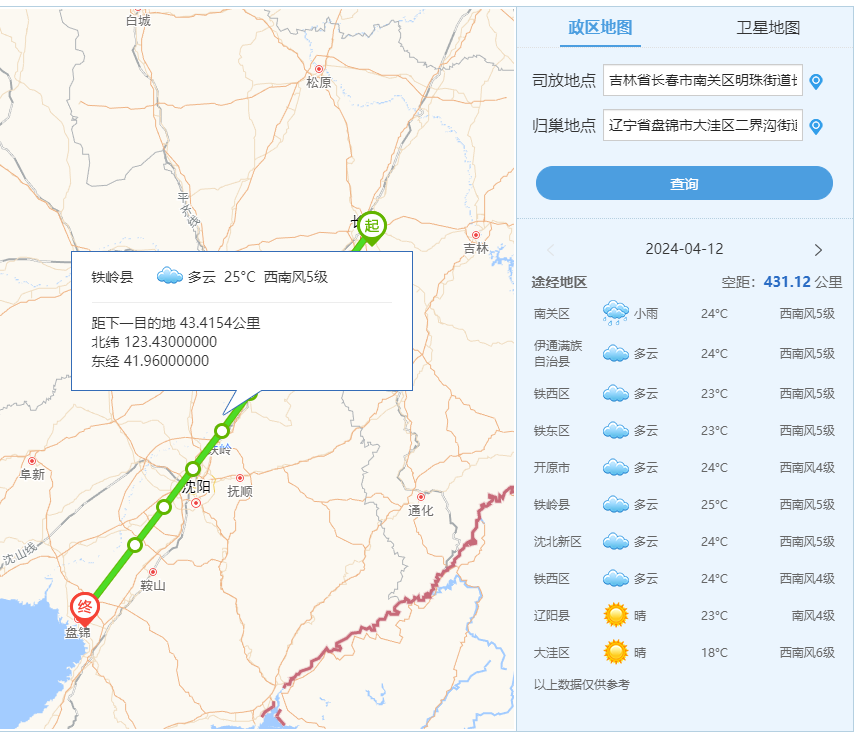Advance to next date after 2024-04-12
860x739 pixels.
[x=818, y=250]
